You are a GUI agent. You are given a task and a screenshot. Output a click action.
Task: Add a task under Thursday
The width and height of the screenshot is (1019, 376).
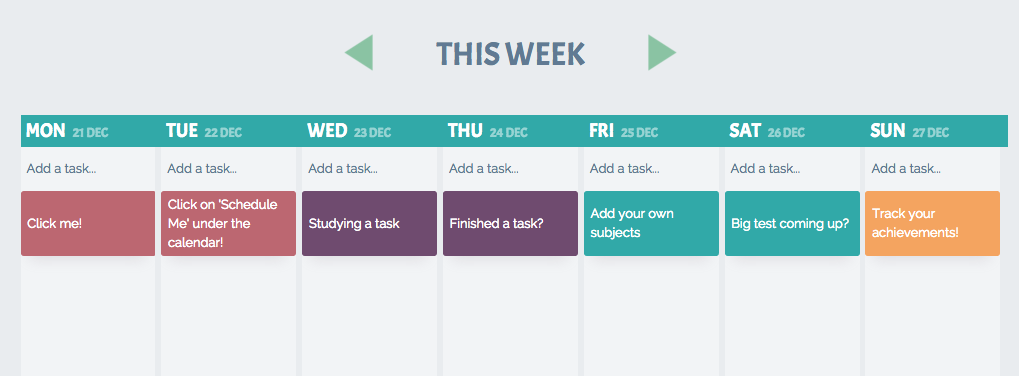pyautogui.click(x=510, y=169)
